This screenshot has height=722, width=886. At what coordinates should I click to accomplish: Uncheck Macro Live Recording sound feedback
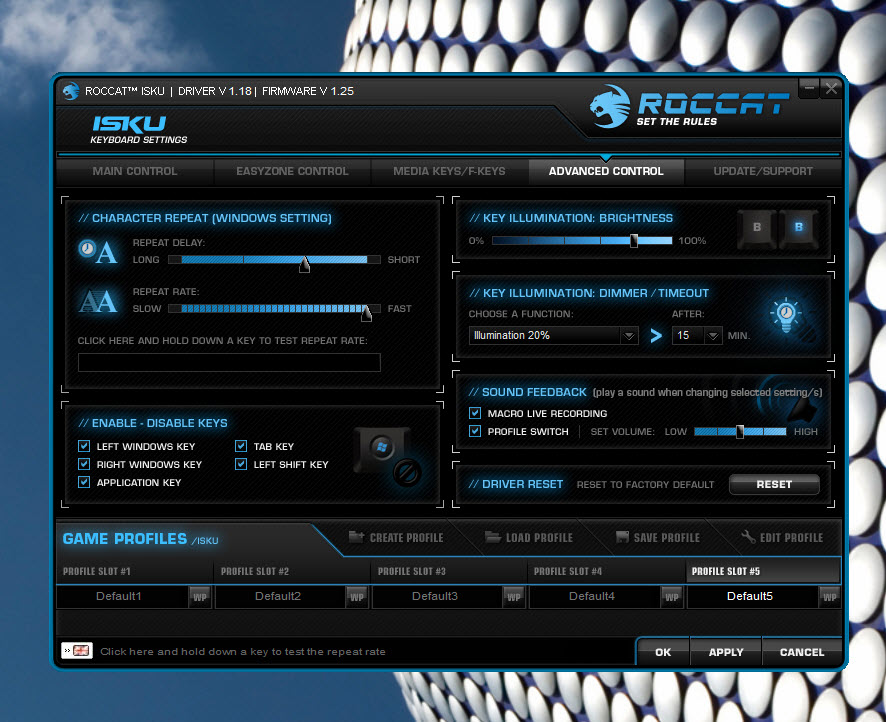click(x=475, y=413)
